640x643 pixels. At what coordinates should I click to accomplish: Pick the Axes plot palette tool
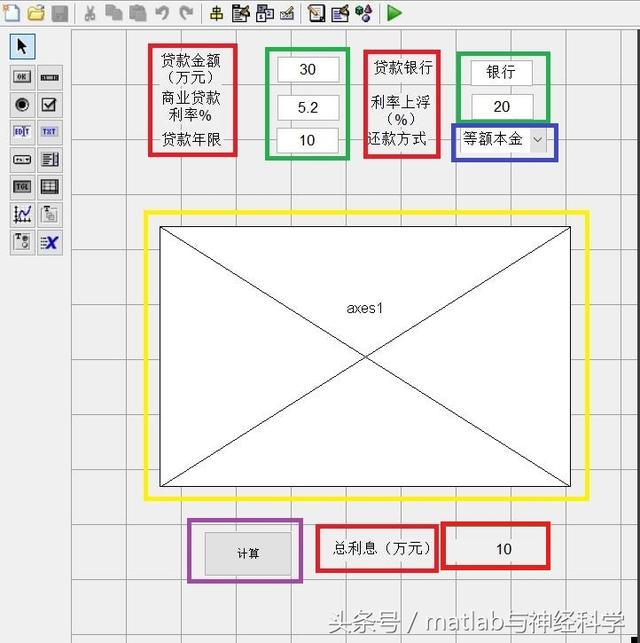click(23, 214)
